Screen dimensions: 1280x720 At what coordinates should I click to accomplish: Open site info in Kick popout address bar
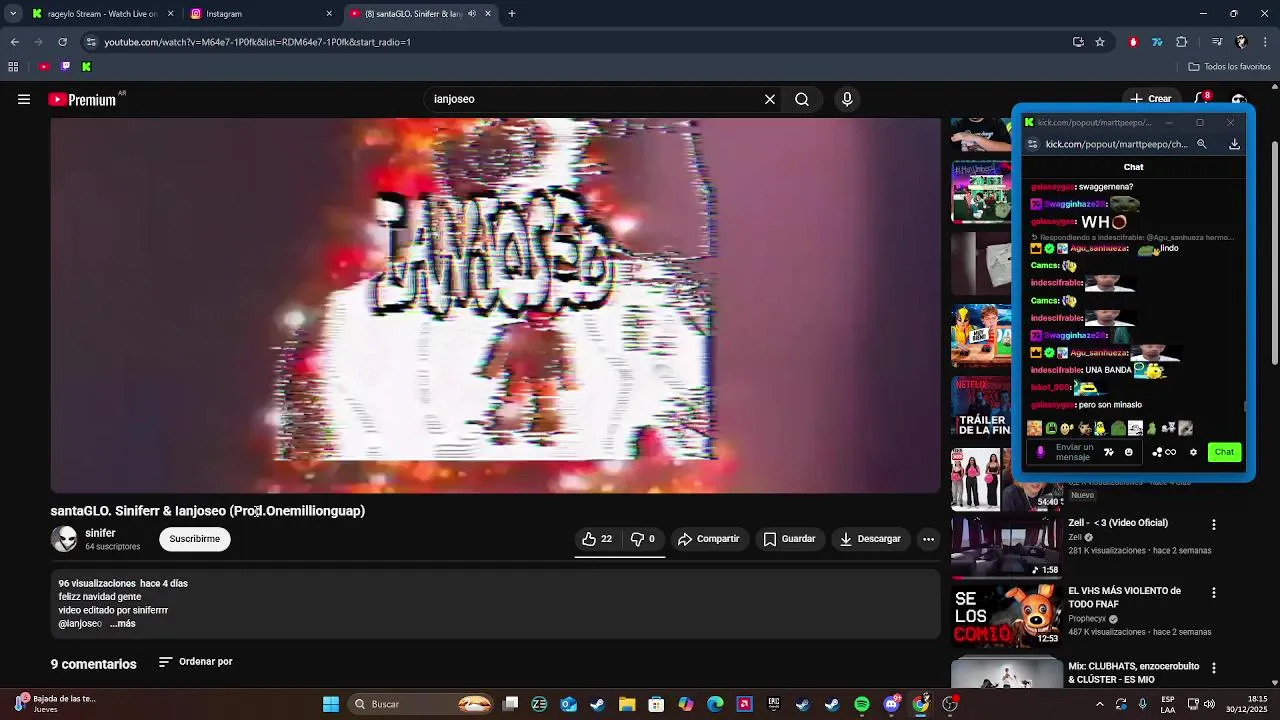pyautogui.click(x=1033, y=144)
